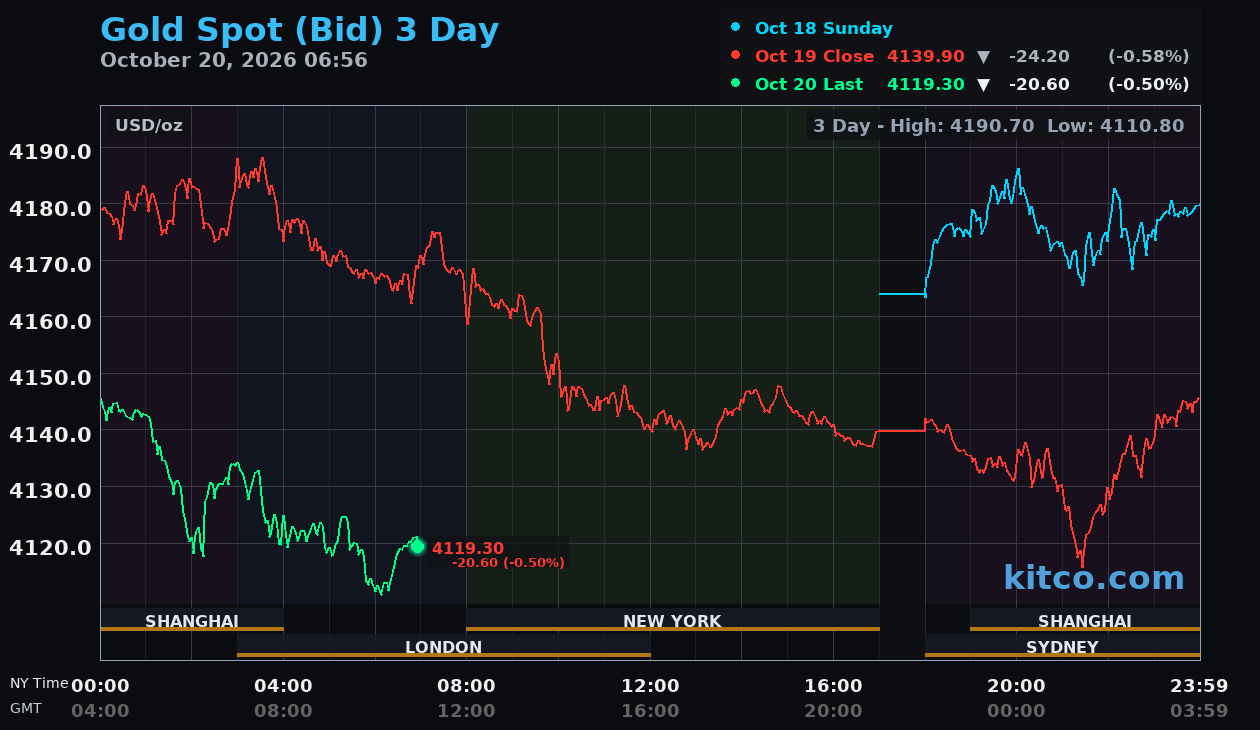This screenshot has height=730, width=1260.
Task: Click the blue Oct 18 Sunday legend dot
Action: pos(736,28)
